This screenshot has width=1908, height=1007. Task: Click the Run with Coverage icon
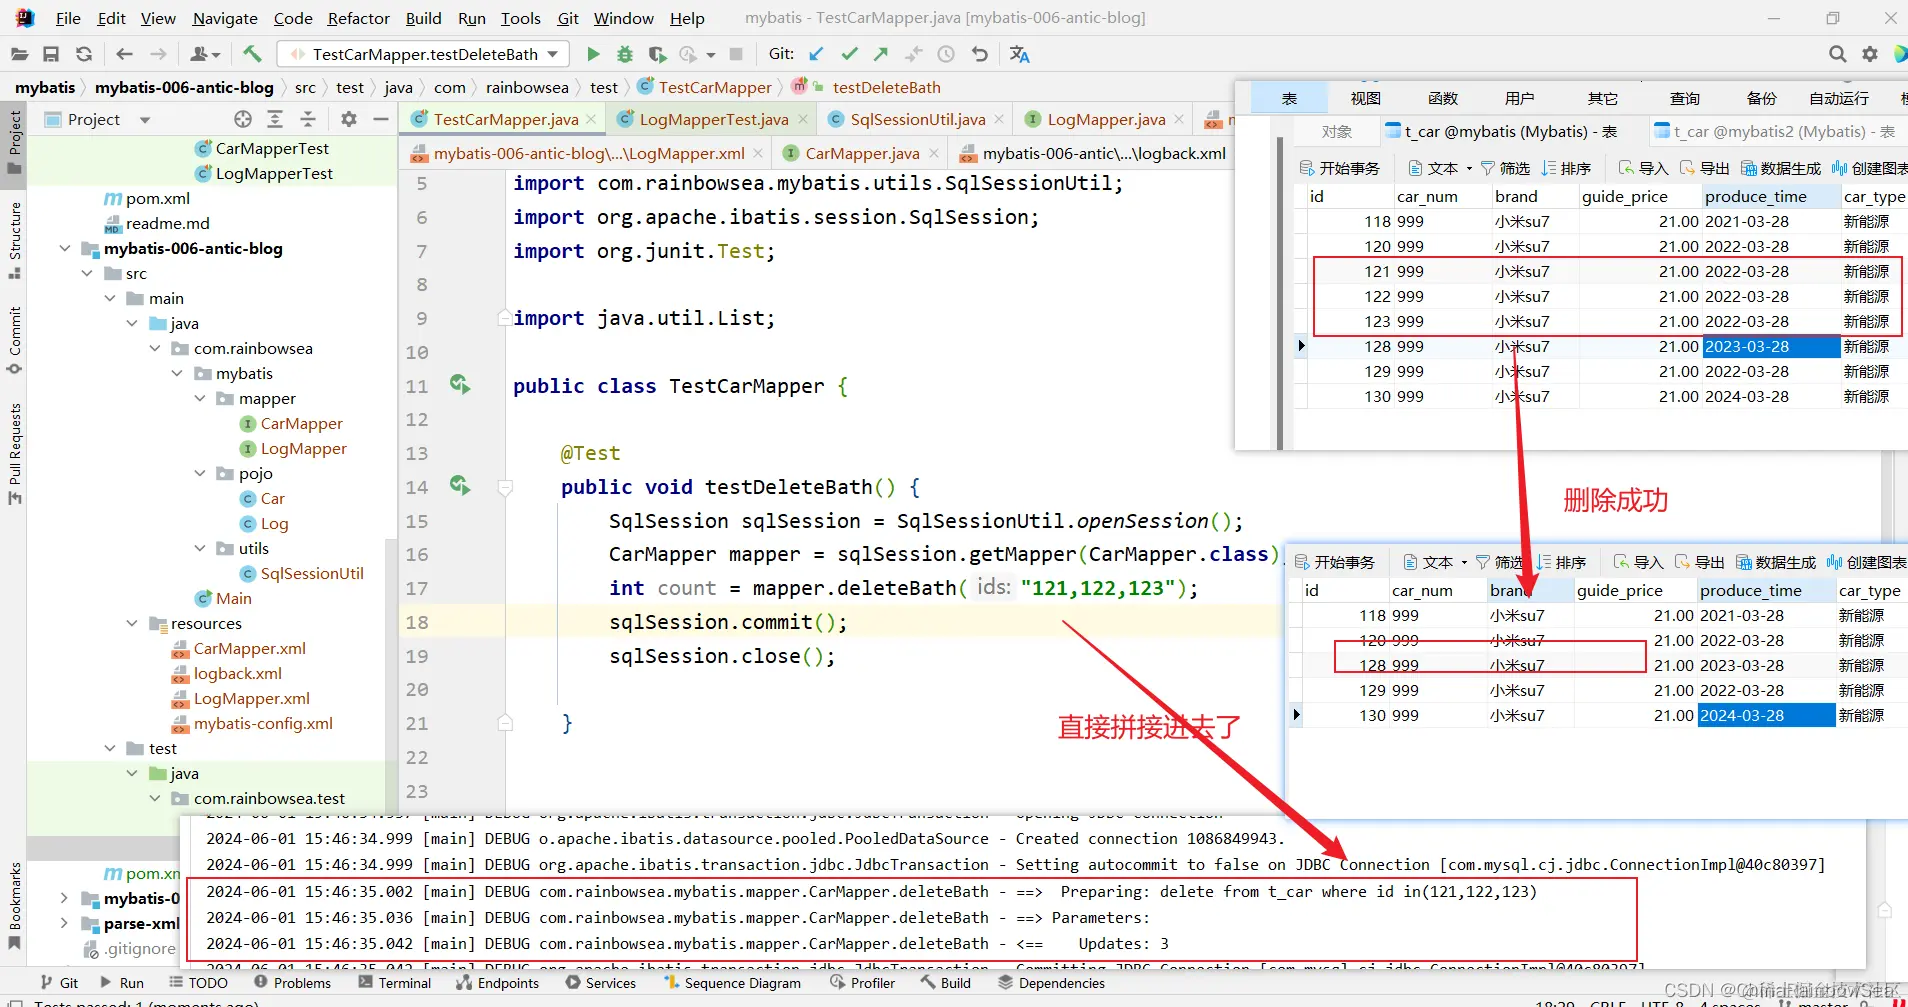coord(657,54)
